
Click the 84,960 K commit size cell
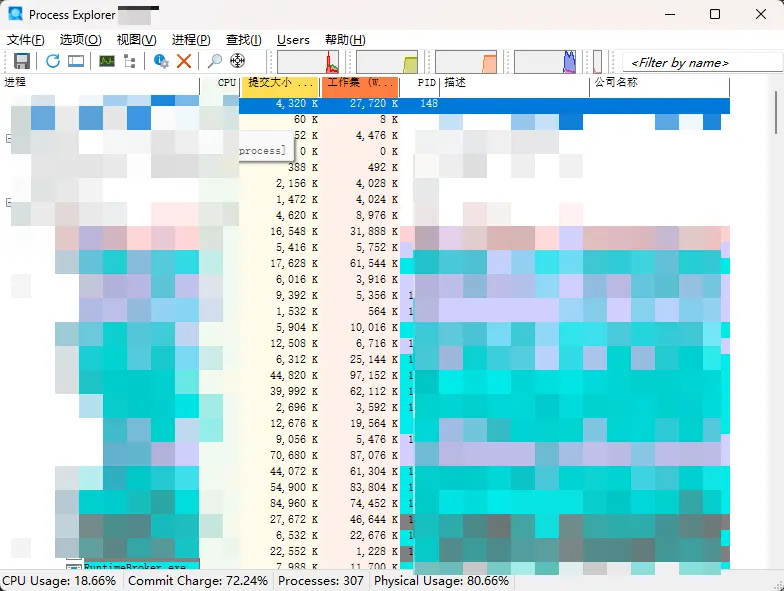(x=294, y=504)
